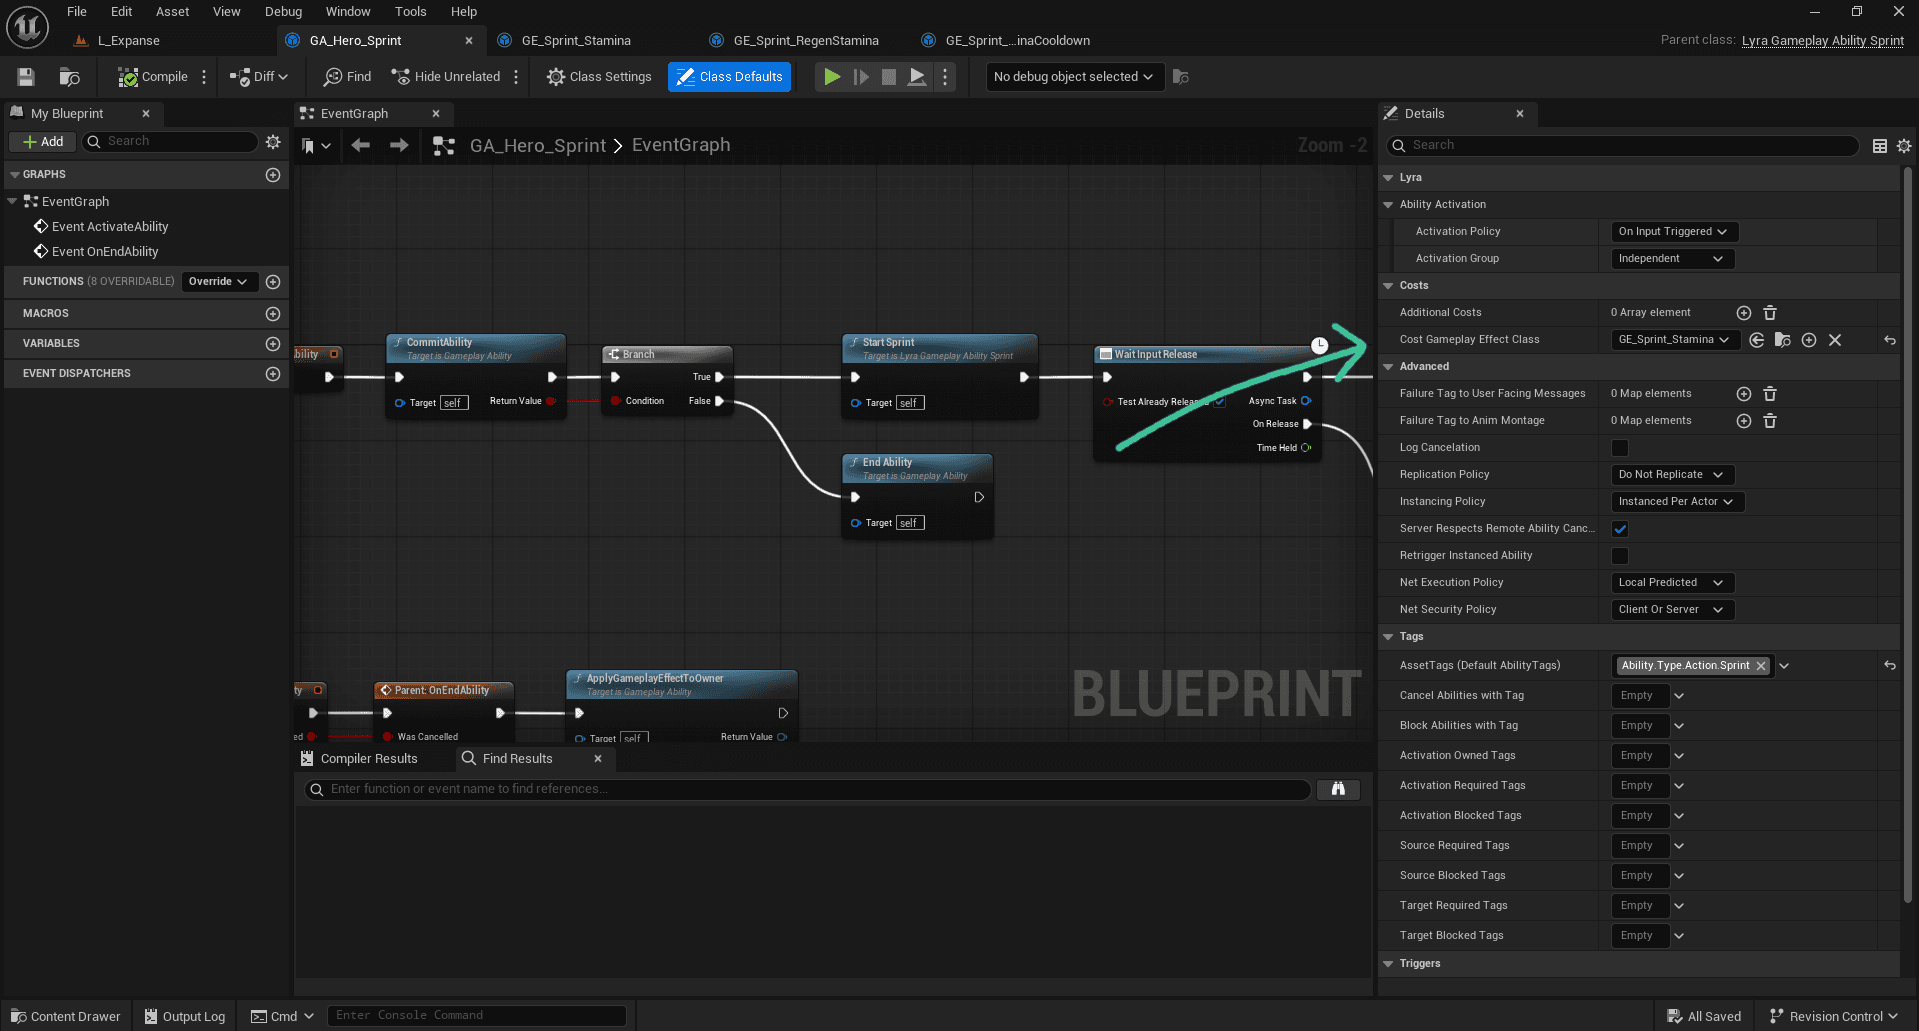Screen dimensions: 1919x1031
Task: Open Details panel settings gear
Action: [x=1904, y=146]
